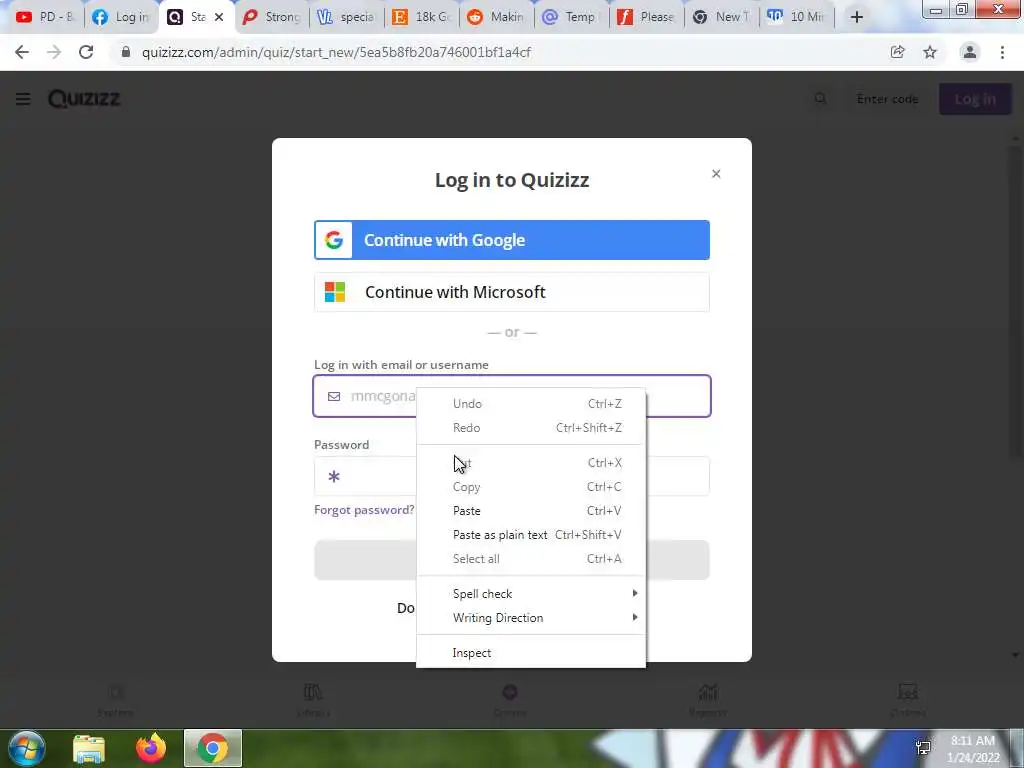Click the Enter code button
Image resolution: width=1024 pixels, height=768 pixels.
coord(888,99)
